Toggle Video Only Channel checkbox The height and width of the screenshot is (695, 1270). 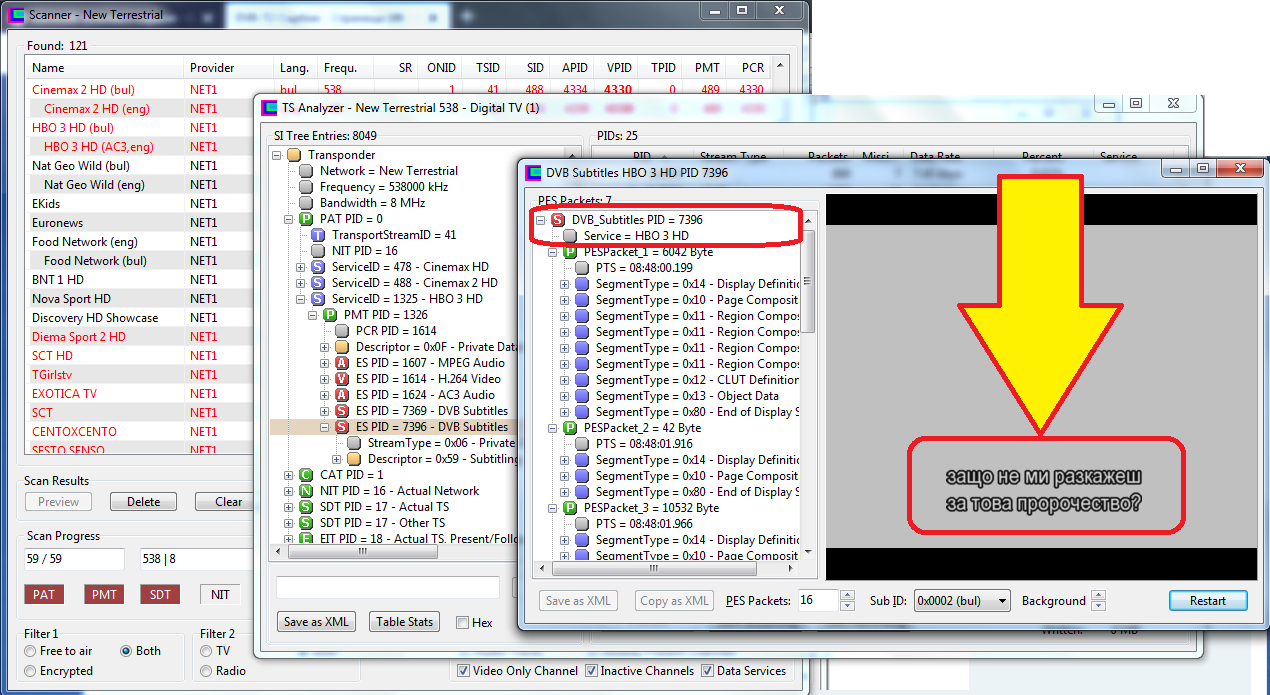coord(463,671)
